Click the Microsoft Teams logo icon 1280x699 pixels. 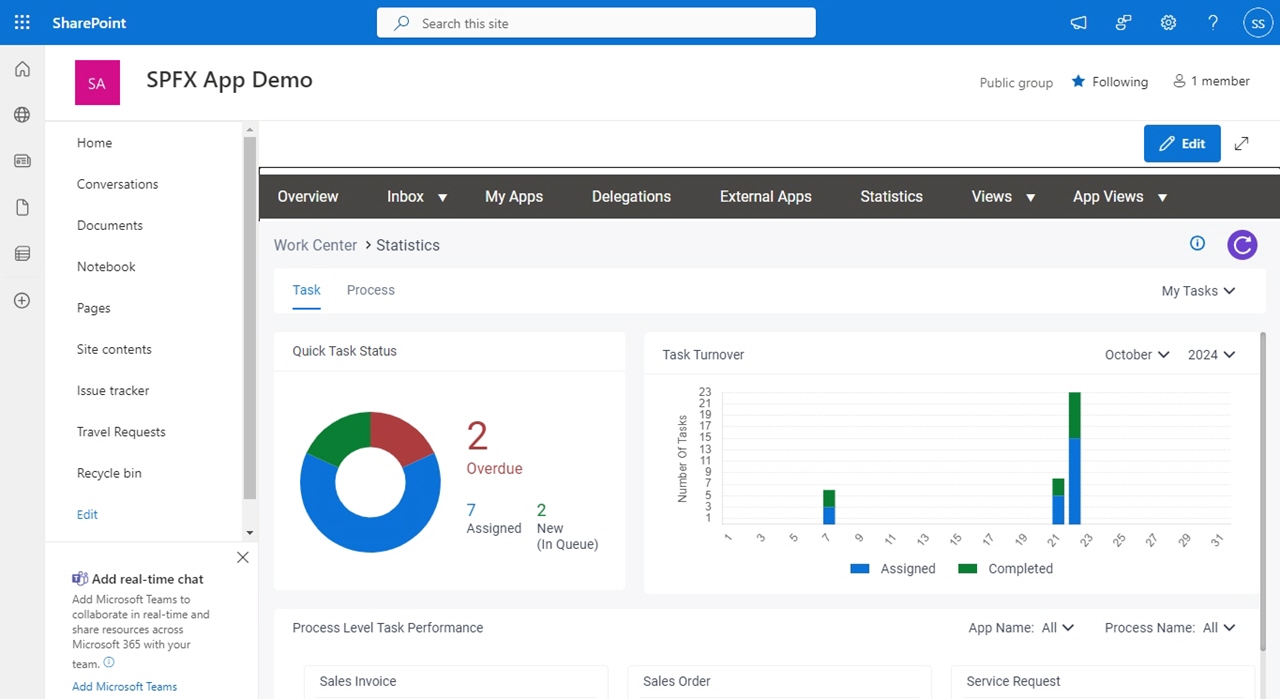[80, 578]
